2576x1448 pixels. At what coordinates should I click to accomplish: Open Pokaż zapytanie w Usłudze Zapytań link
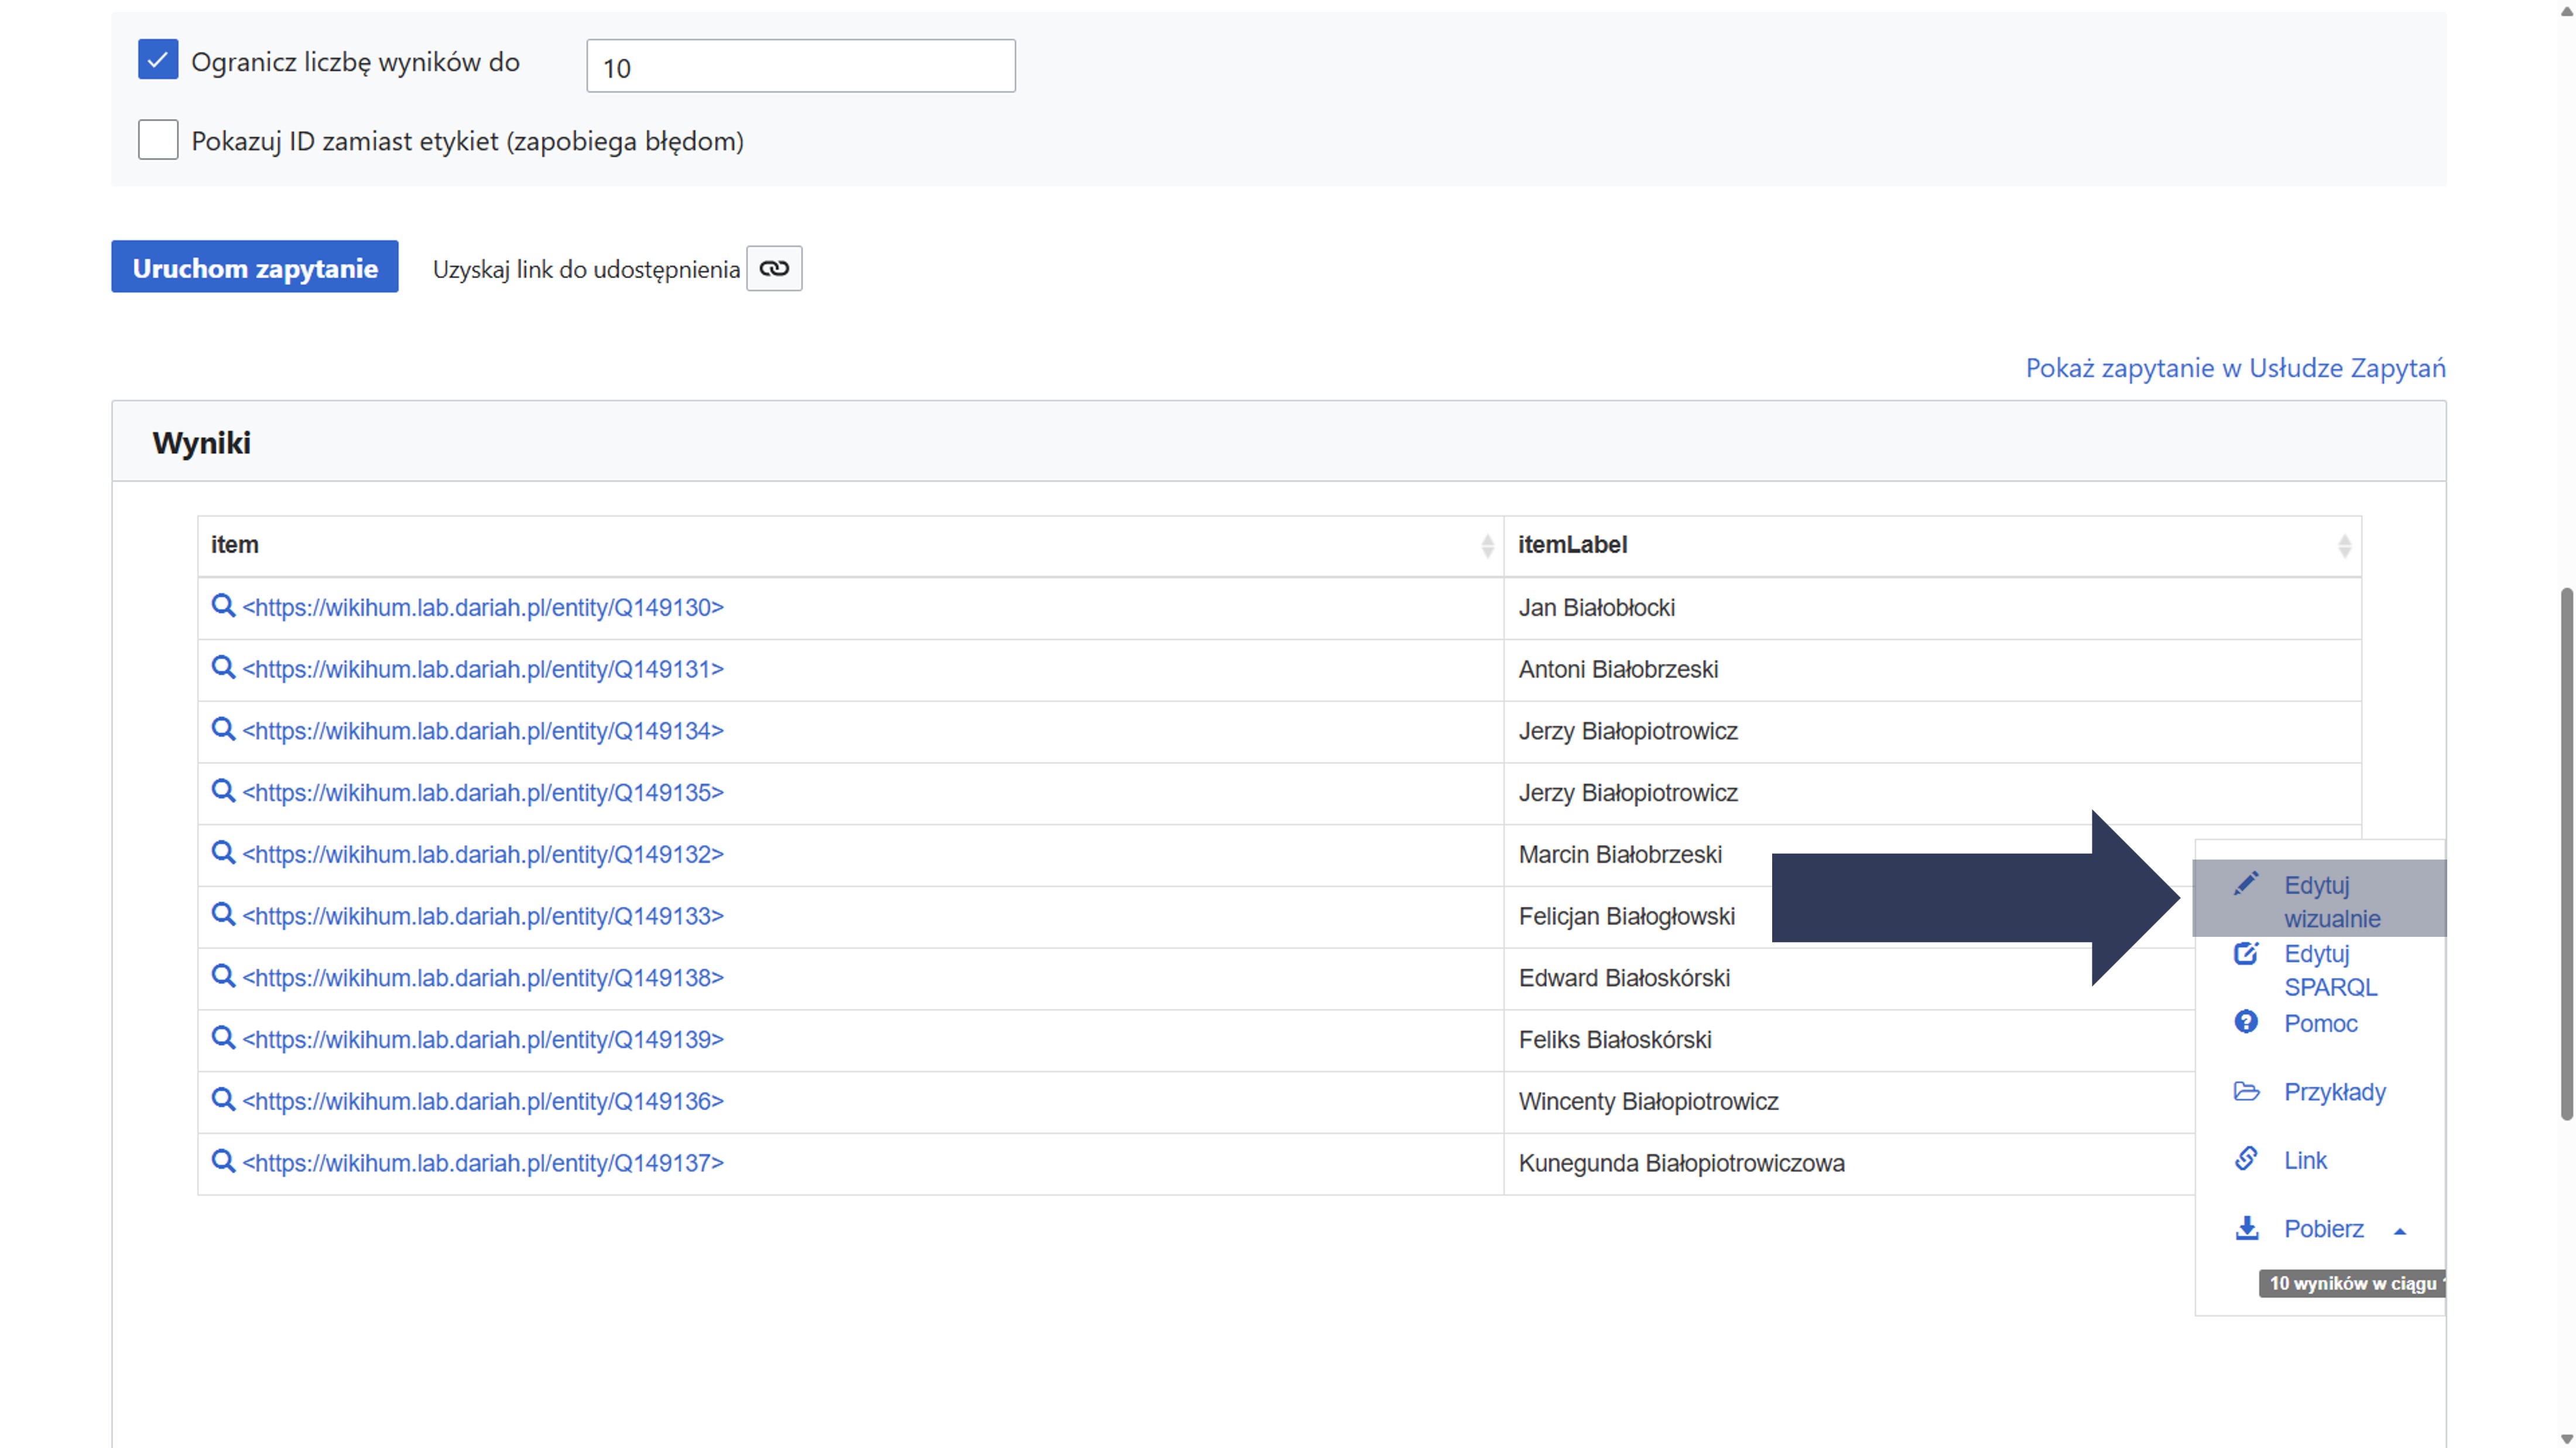pyautogui.click(x=2235, y=368)
